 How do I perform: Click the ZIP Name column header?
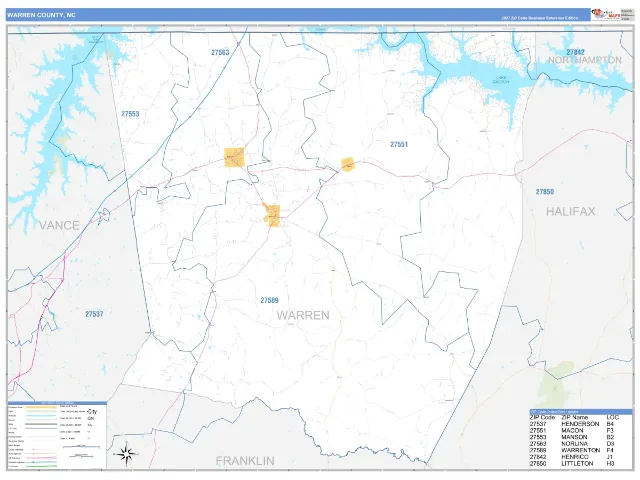click(x=574, y=418)
